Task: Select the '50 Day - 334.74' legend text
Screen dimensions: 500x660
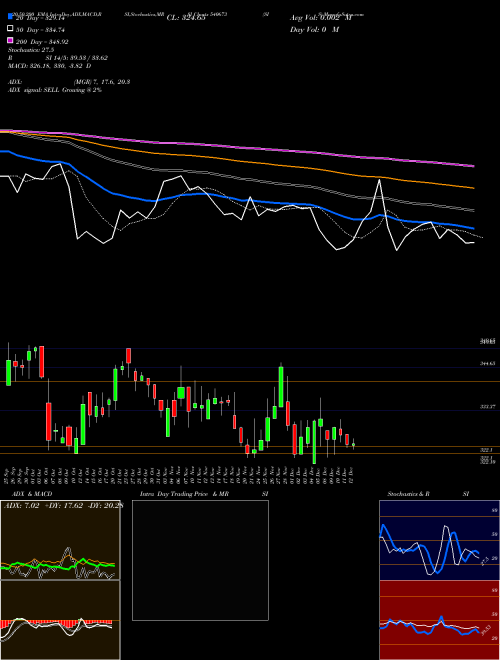Action: 40,29
